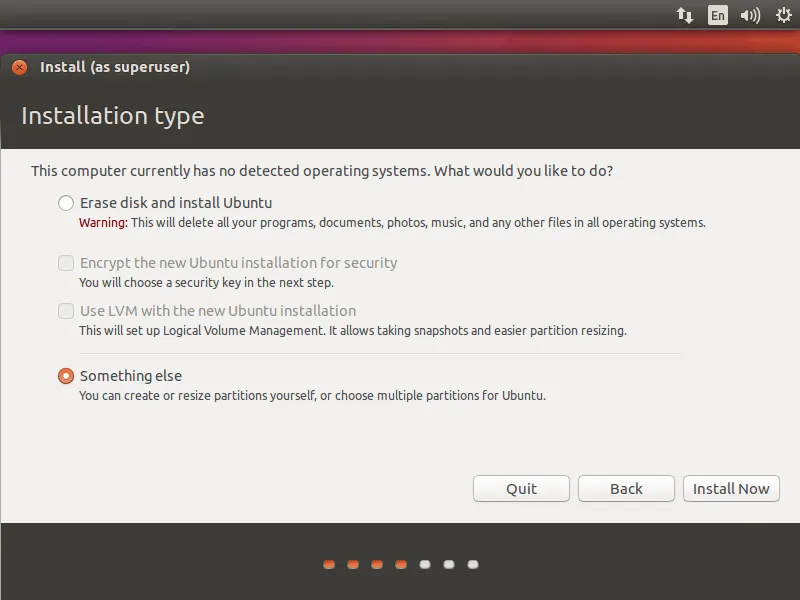800x600 pixels.
Task: Click the first white progress dot
Action: [x=425, y=564]
